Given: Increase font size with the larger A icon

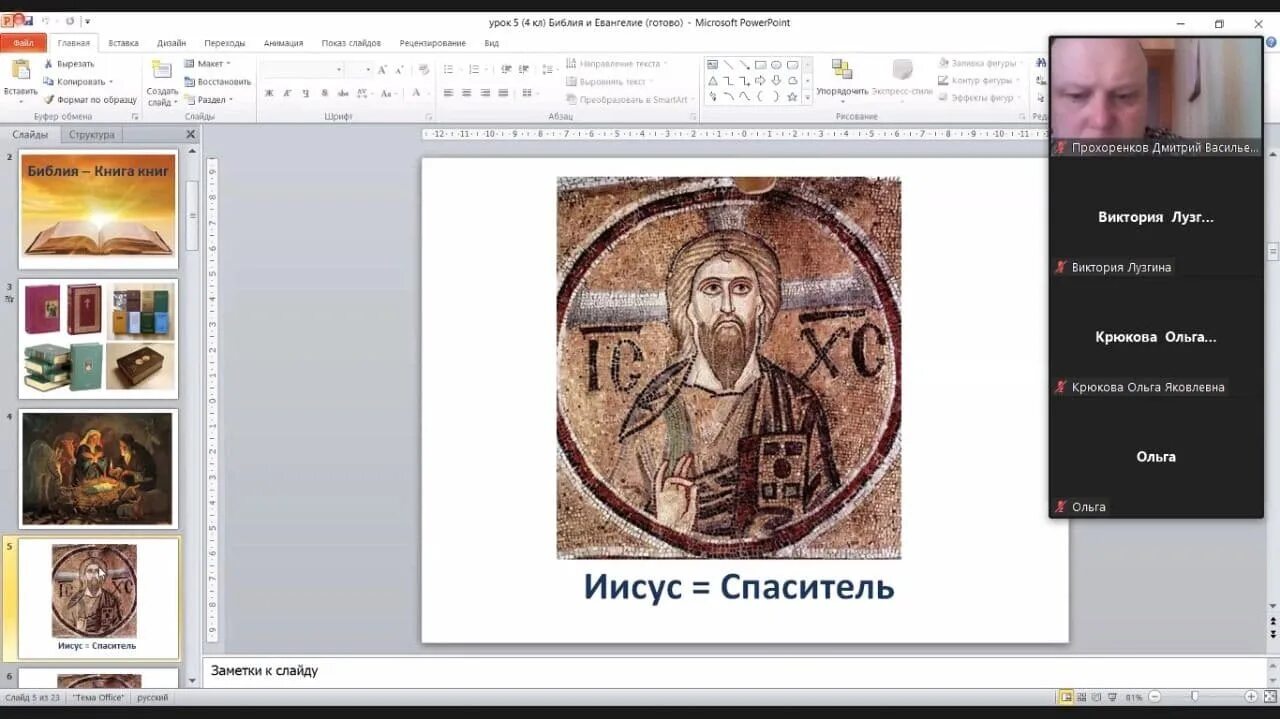Looking at the screenshot, I should pos(382,70).
